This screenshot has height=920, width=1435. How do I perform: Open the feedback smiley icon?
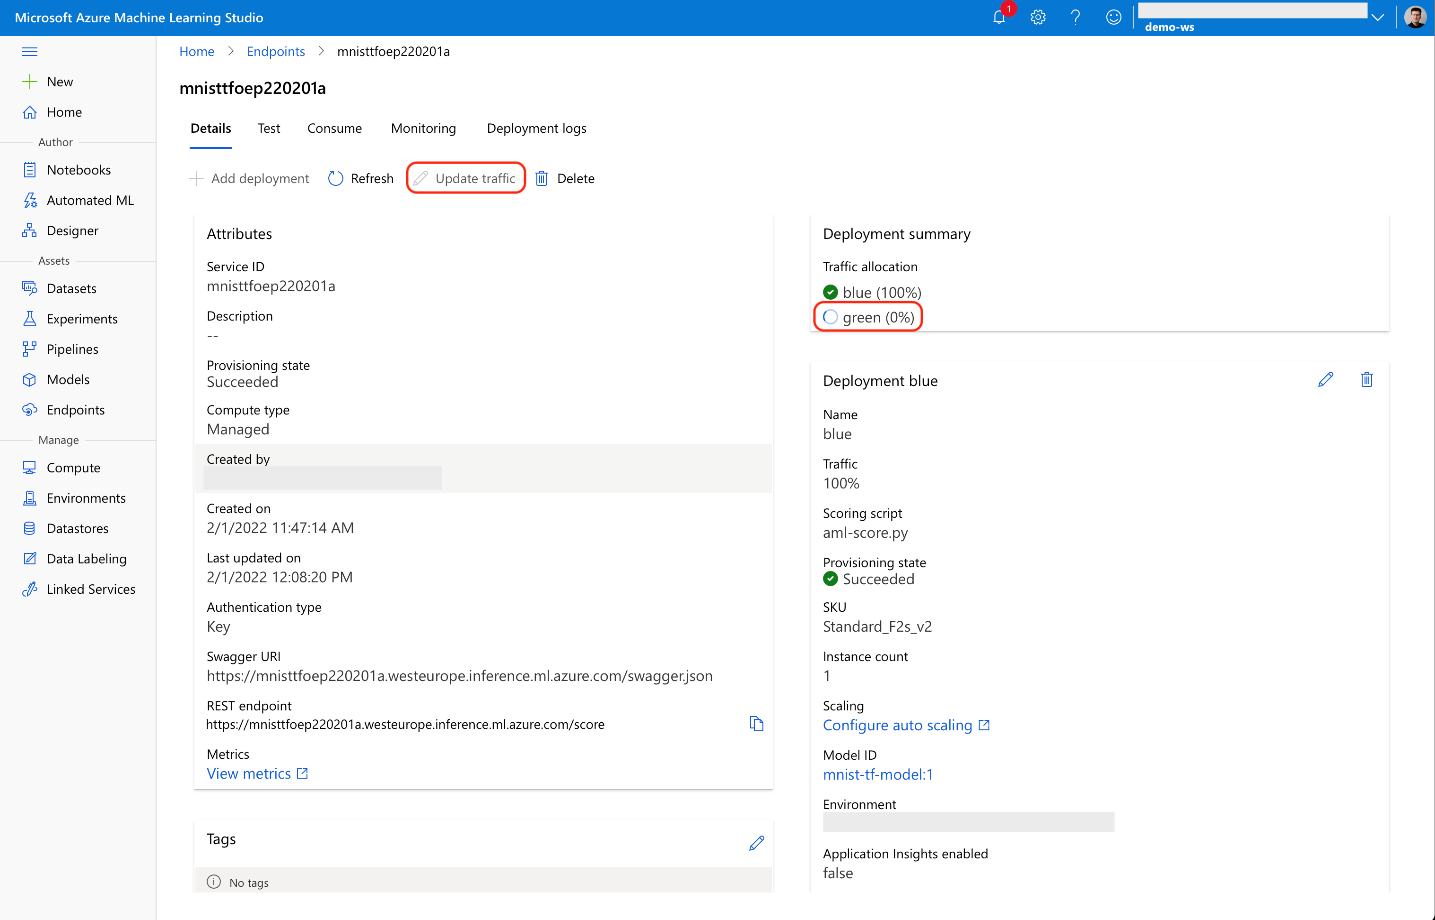1113,17
